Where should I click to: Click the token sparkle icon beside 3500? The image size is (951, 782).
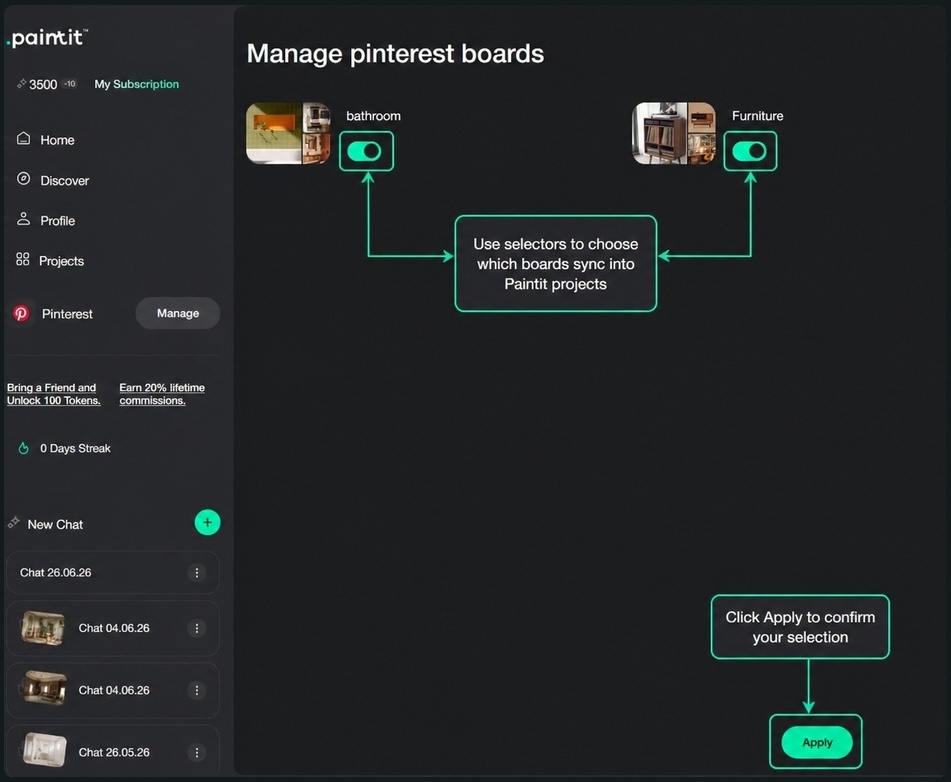point(21,84)
